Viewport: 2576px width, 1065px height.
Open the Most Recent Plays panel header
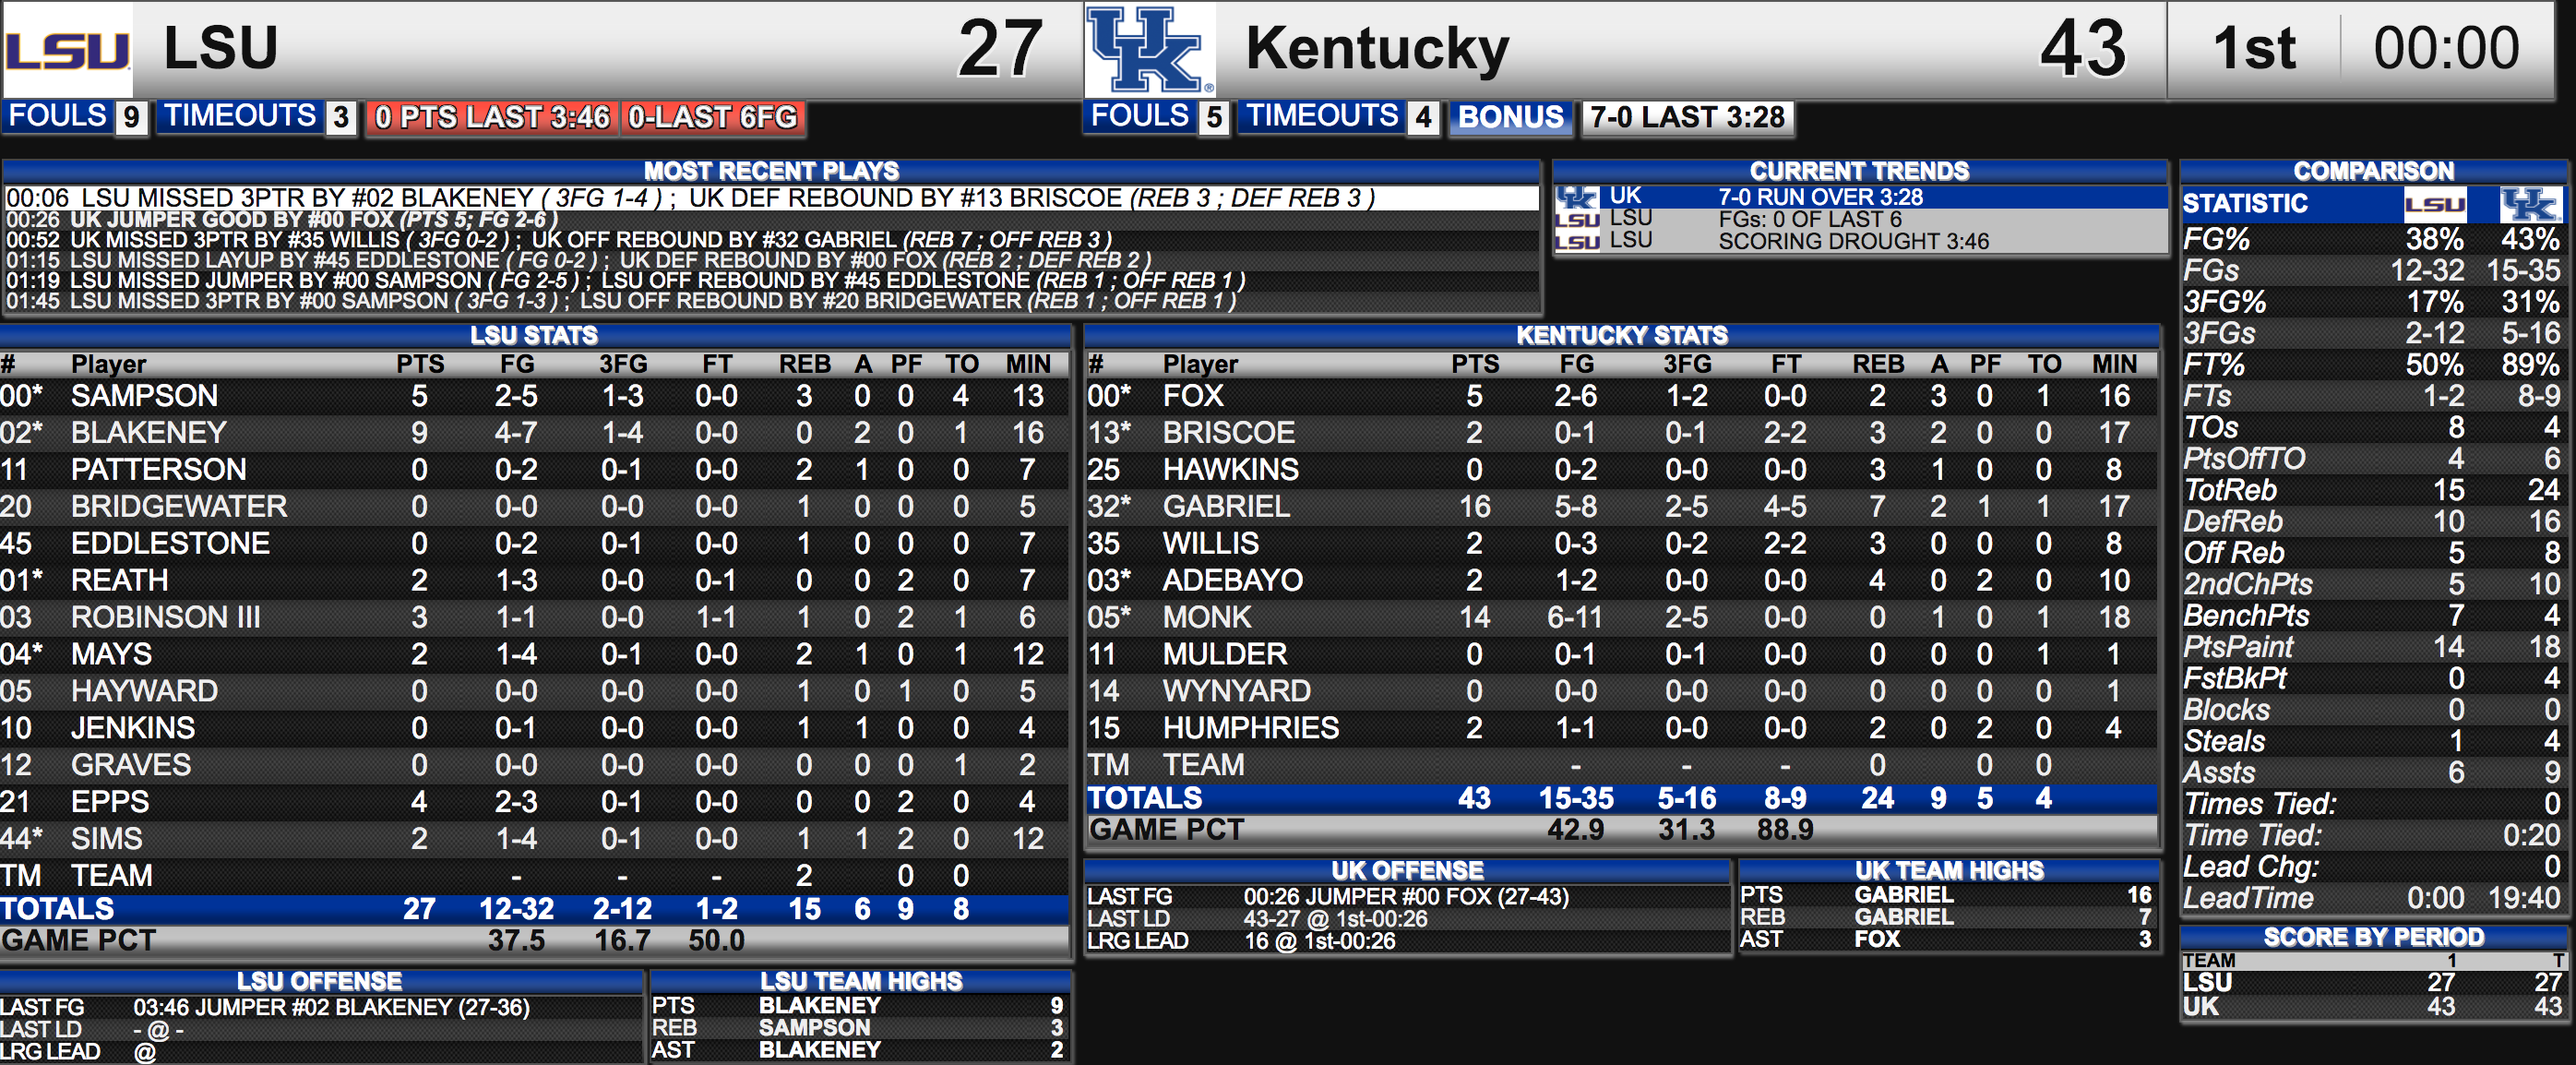[771, 171]
